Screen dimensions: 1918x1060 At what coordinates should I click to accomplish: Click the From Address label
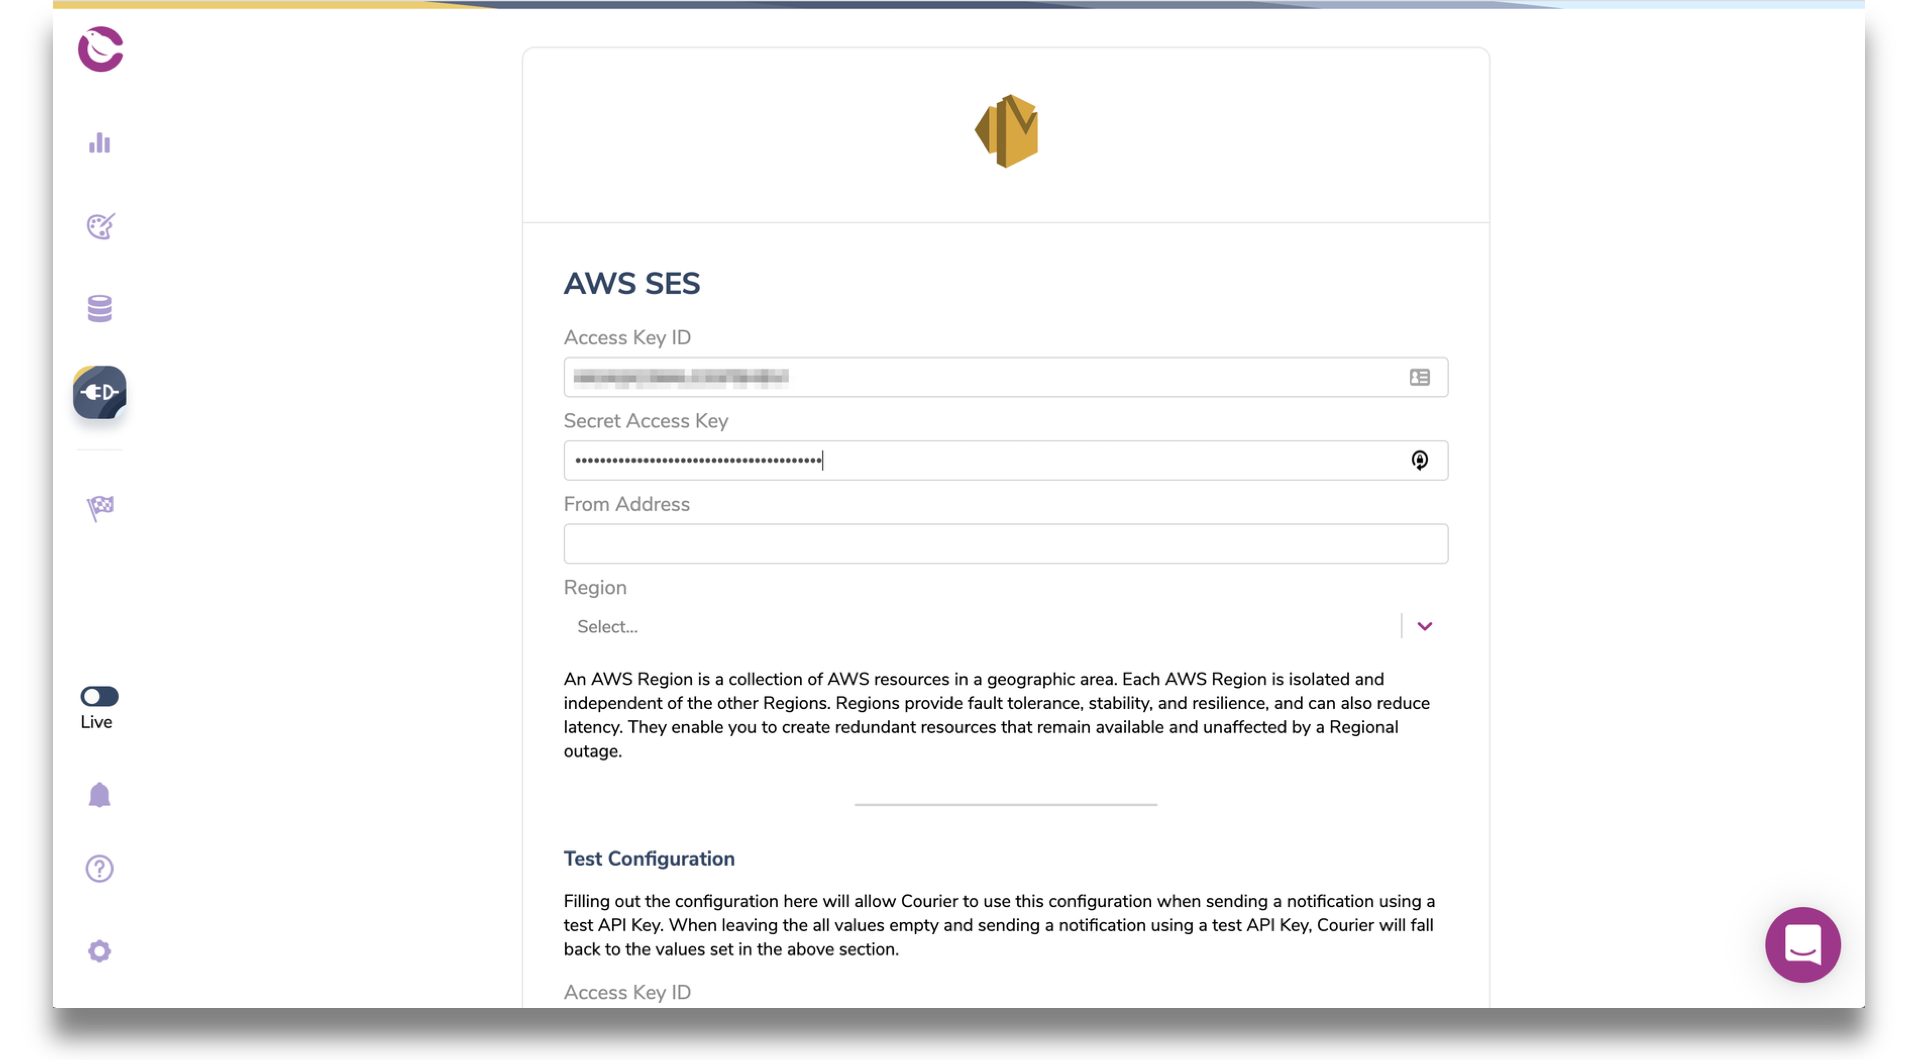click(x=626, y=504)
